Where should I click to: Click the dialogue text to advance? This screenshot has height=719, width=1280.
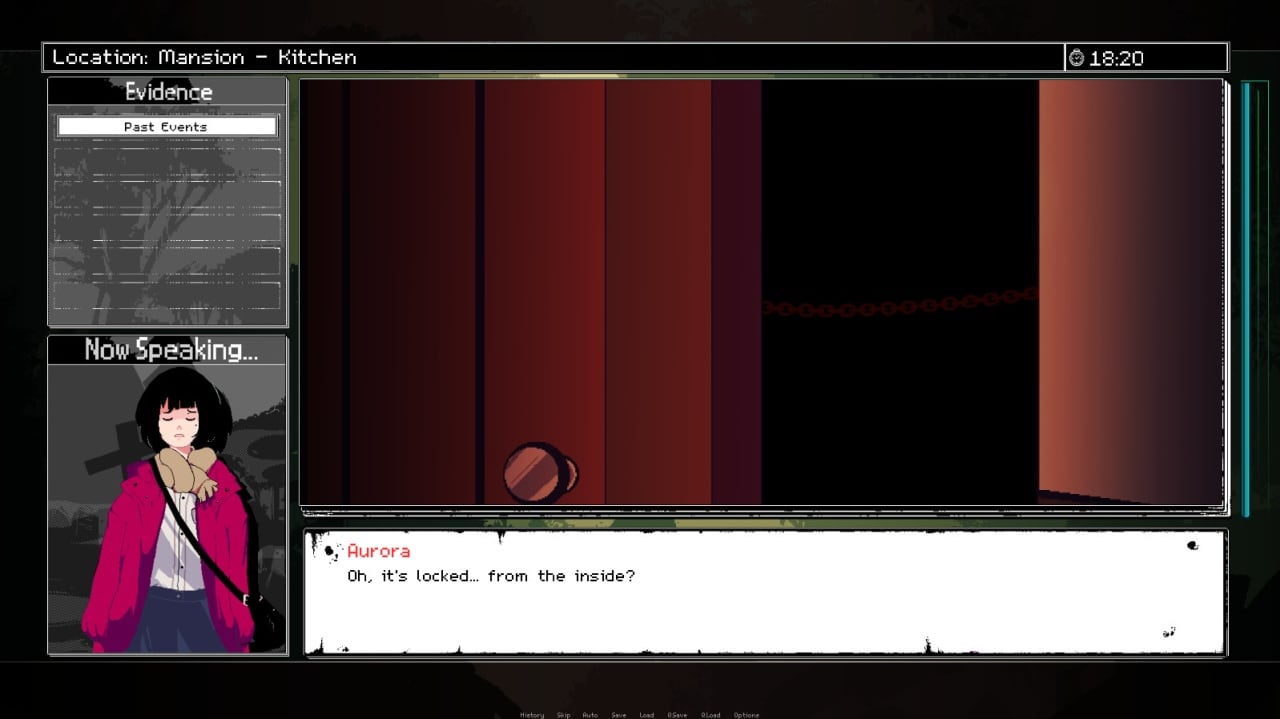coord(490,576)
